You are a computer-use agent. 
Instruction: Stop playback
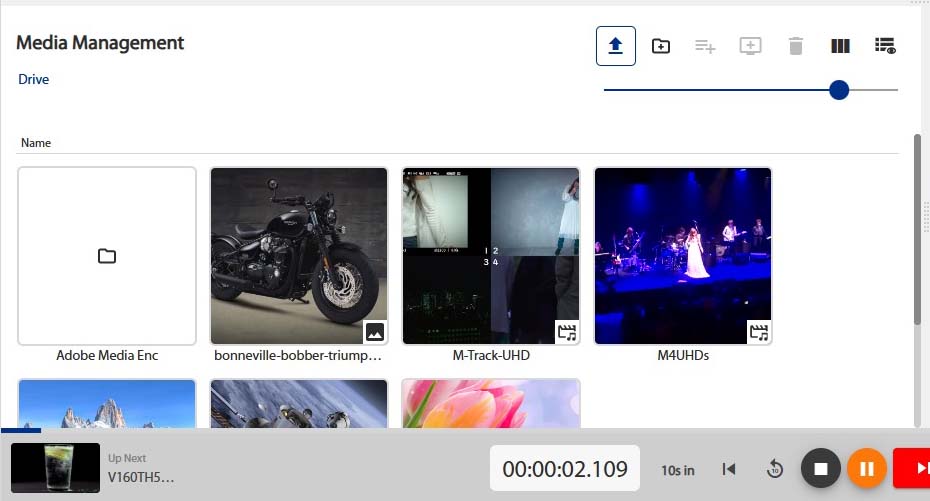(x=820, y=469)
